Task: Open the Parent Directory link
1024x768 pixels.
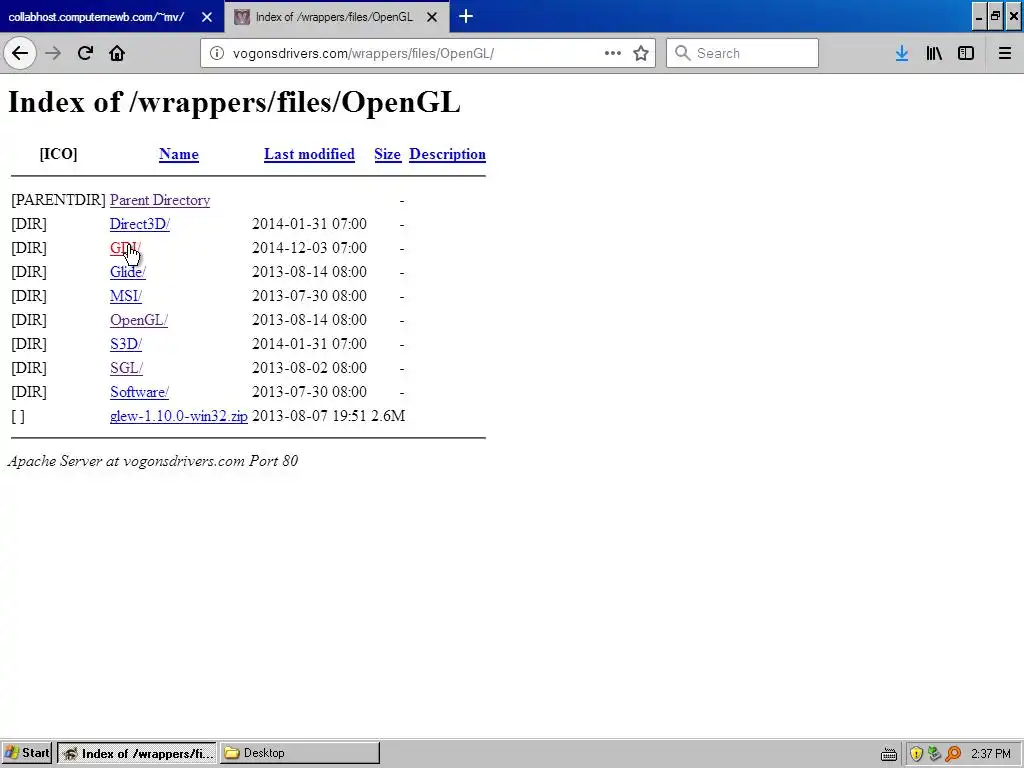Action: (160, 200)
